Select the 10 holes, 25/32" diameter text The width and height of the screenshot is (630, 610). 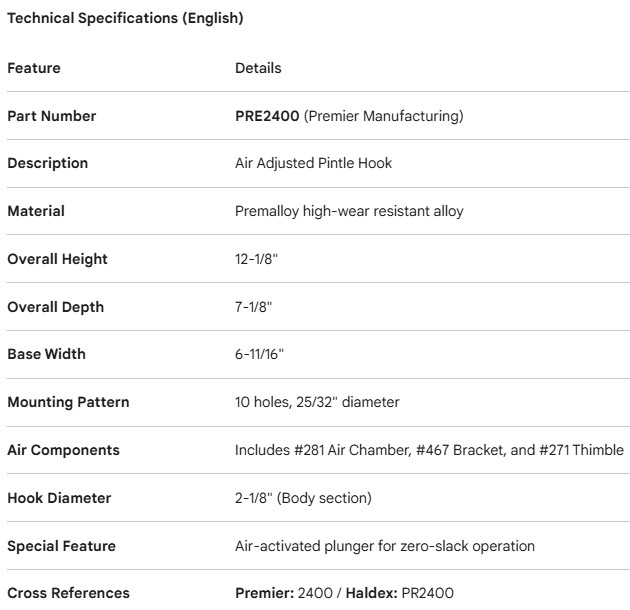pyautogui.click(x=318, y=402)
